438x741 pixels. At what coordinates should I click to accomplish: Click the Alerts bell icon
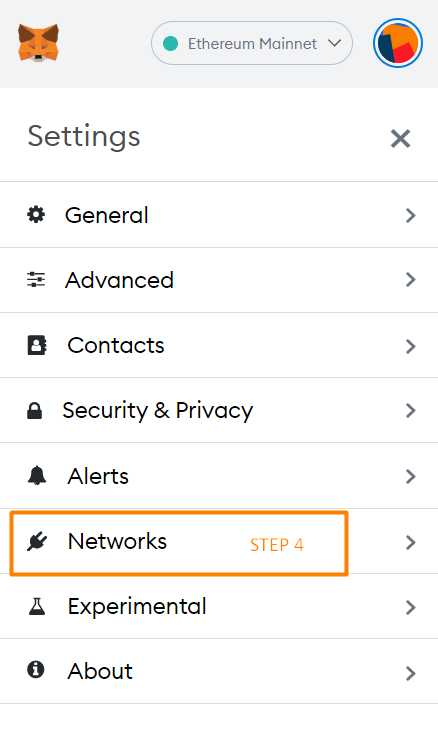pyautogui.click(x=36, y=475)
